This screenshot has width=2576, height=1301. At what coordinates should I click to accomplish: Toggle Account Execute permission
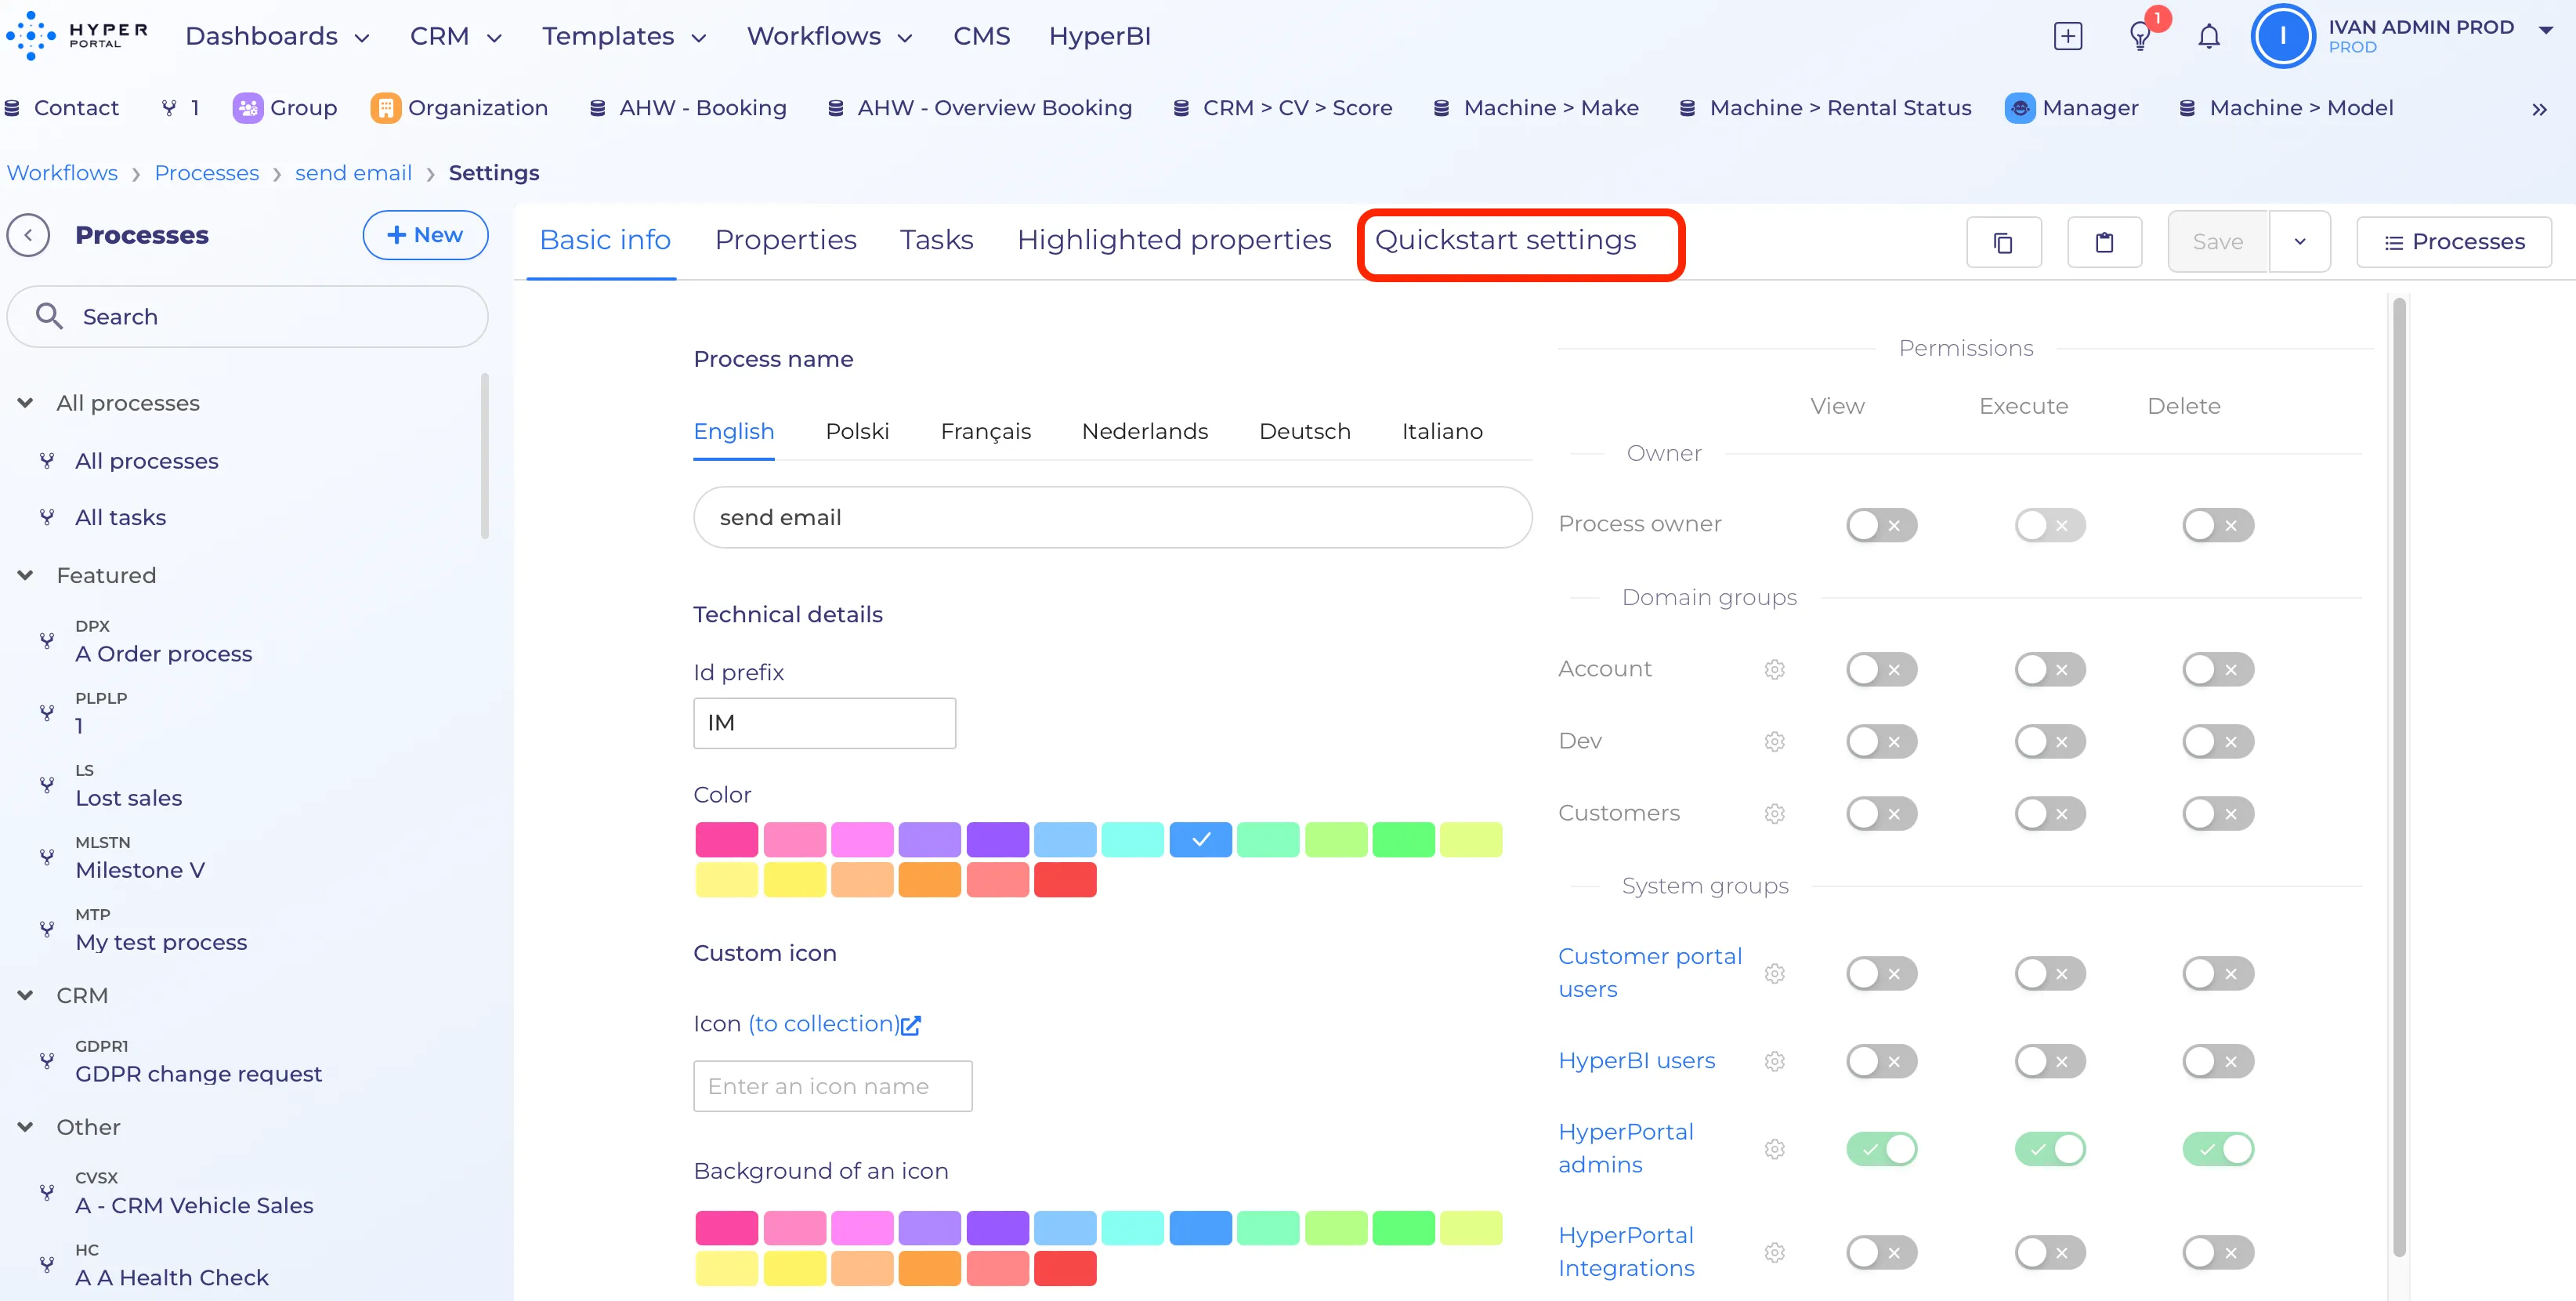tap(2049, 669)
